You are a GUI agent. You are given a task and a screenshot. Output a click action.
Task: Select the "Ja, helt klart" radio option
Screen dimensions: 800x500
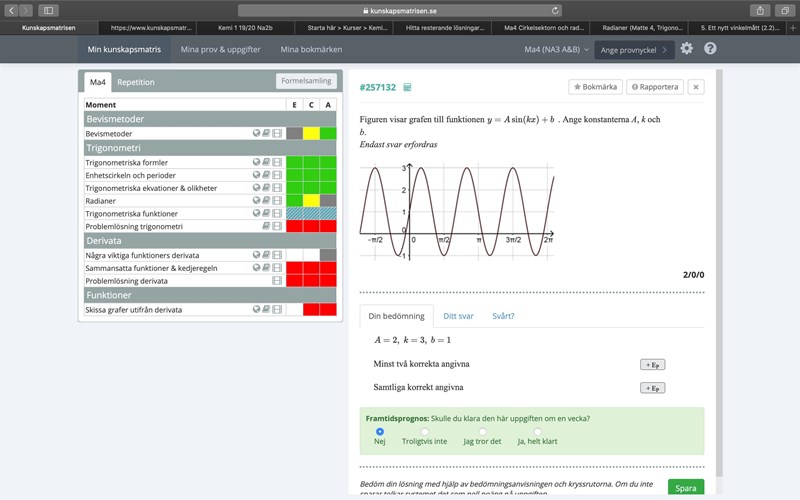pyautogui.click(x=538, y=431)
